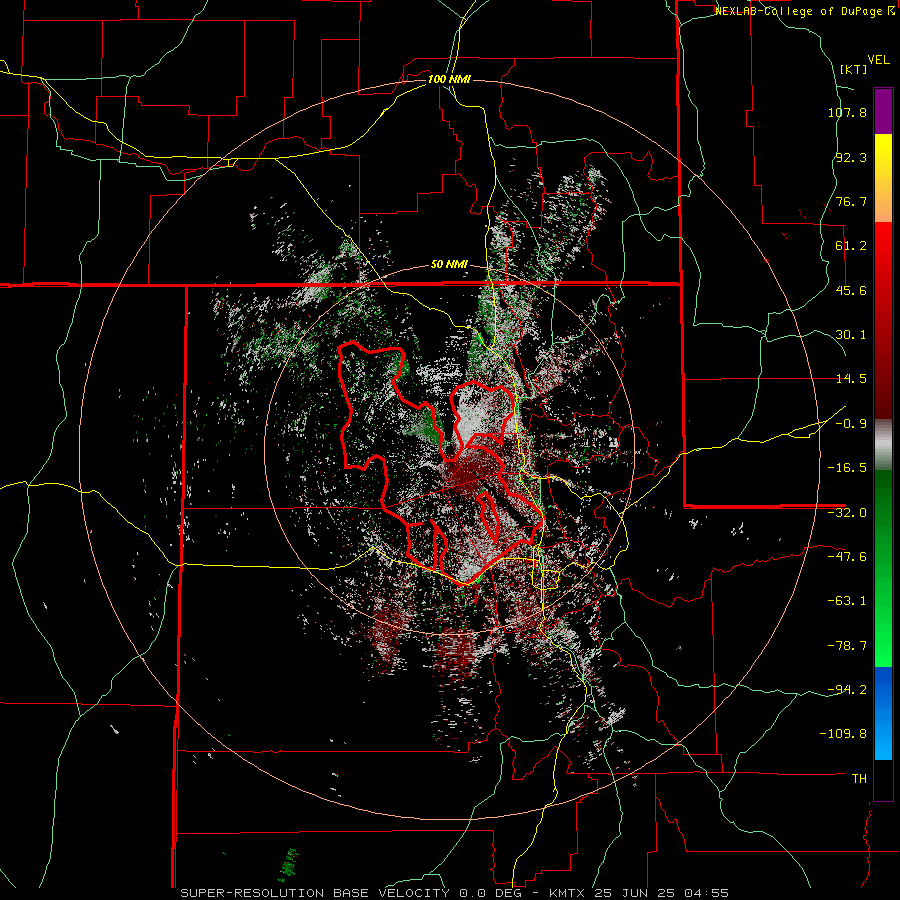
Task: Click the -94.2 scale value
Action: [x=847, y=690]
